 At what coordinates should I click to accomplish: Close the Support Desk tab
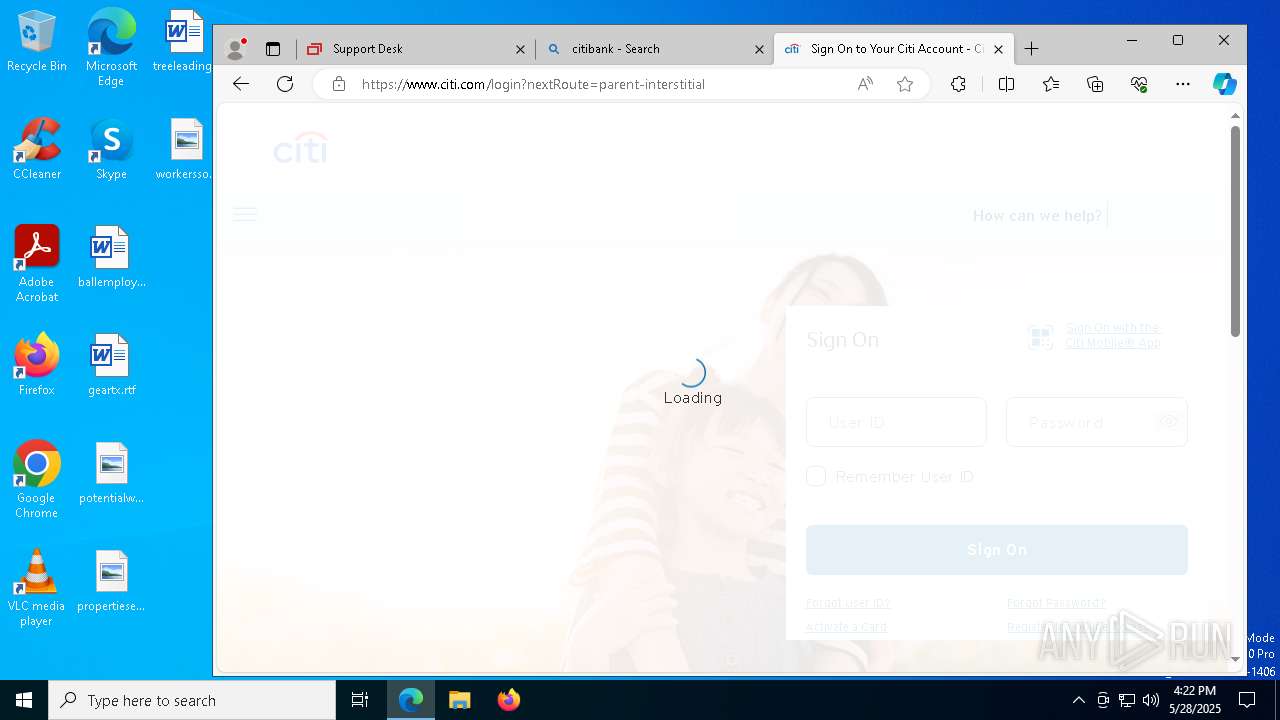520,49
